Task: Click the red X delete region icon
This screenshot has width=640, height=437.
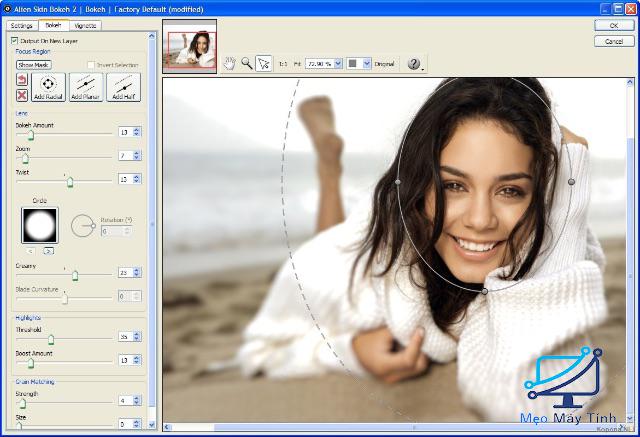Action: (x=22, y=95)
